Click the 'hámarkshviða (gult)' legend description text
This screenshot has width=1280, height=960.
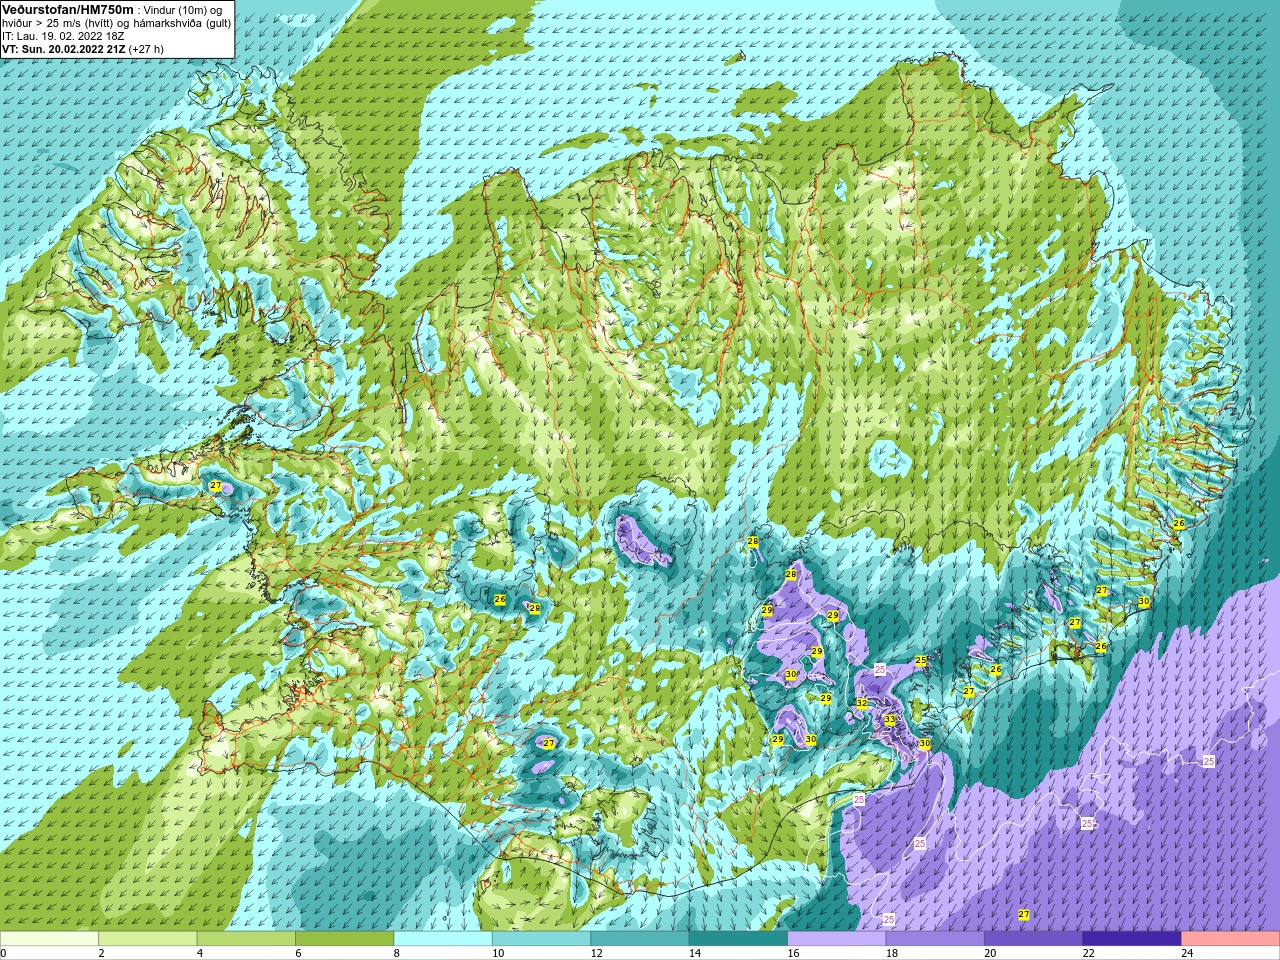(x=183, y=23)
